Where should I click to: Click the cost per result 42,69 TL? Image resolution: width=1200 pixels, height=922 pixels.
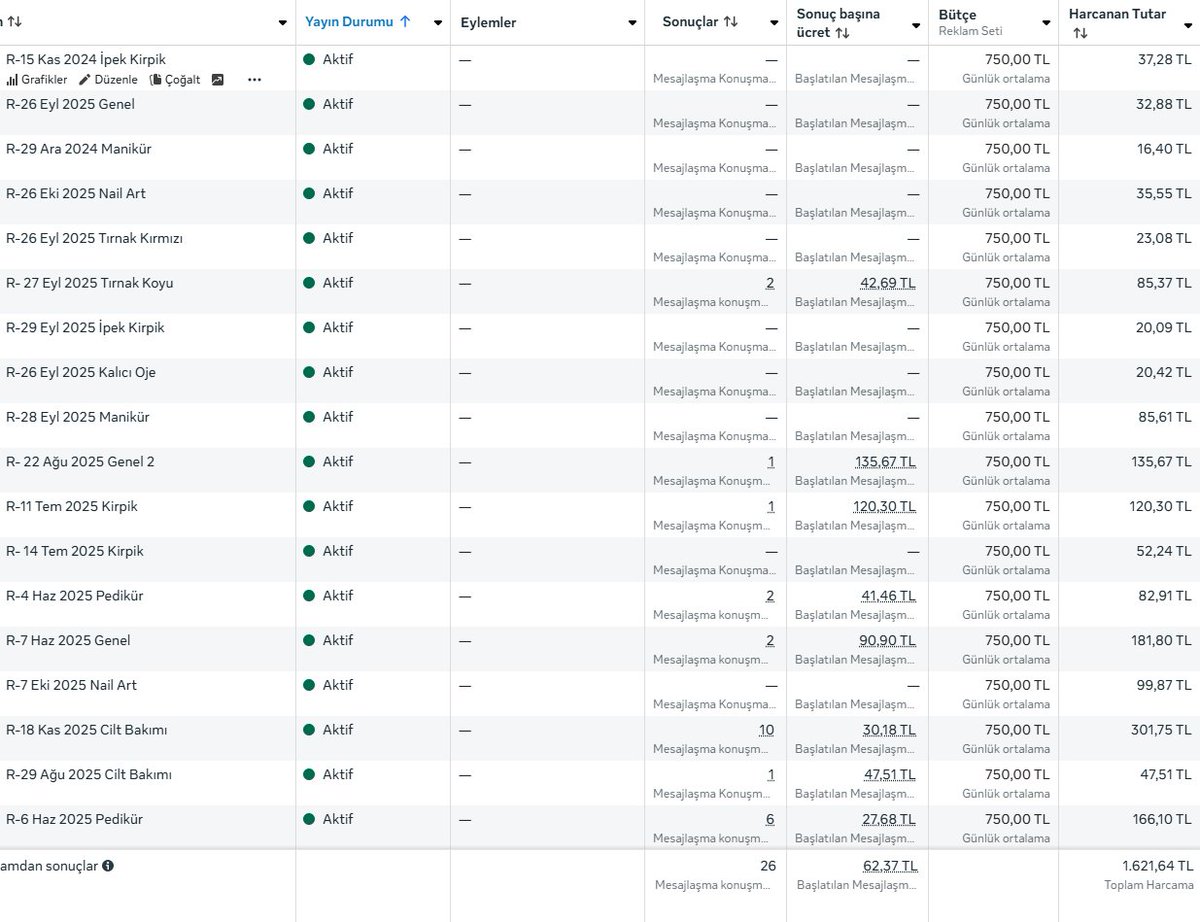888,283
